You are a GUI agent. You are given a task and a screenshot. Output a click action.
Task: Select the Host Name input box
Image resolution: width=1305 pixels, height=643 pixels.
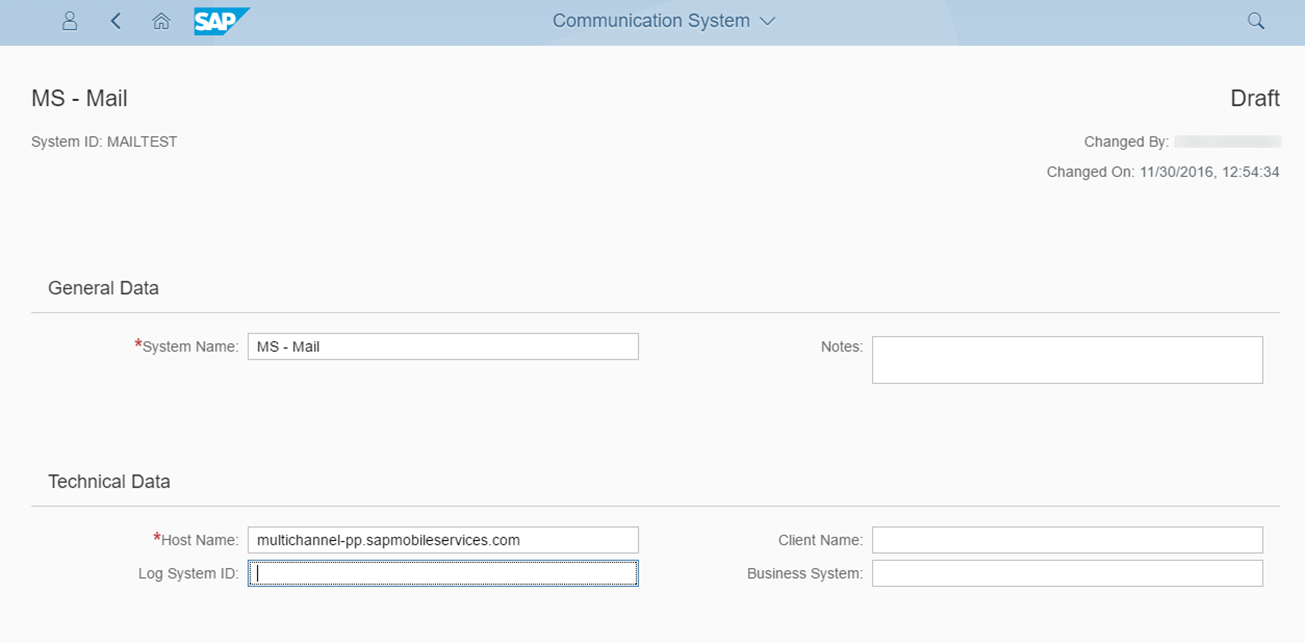pyautogui.click(x=442, y=540)
